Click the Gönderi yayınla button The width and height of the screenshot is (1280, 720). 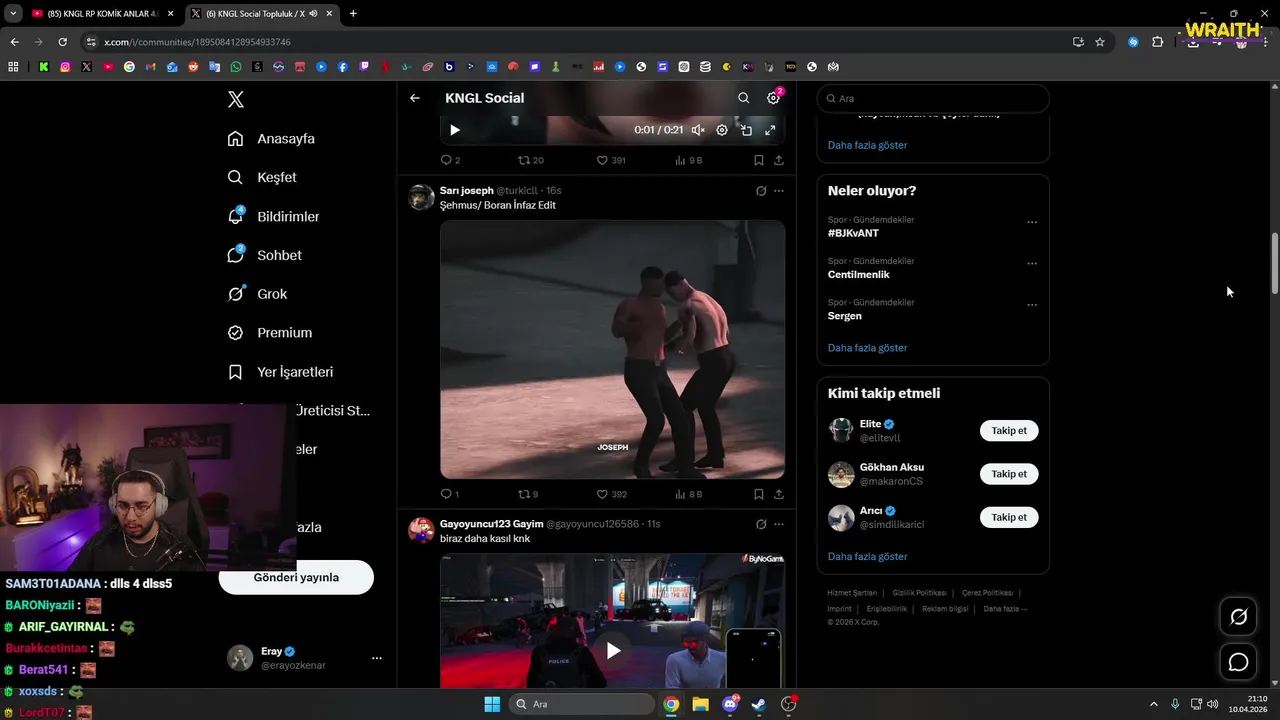(x=296, y=577)
